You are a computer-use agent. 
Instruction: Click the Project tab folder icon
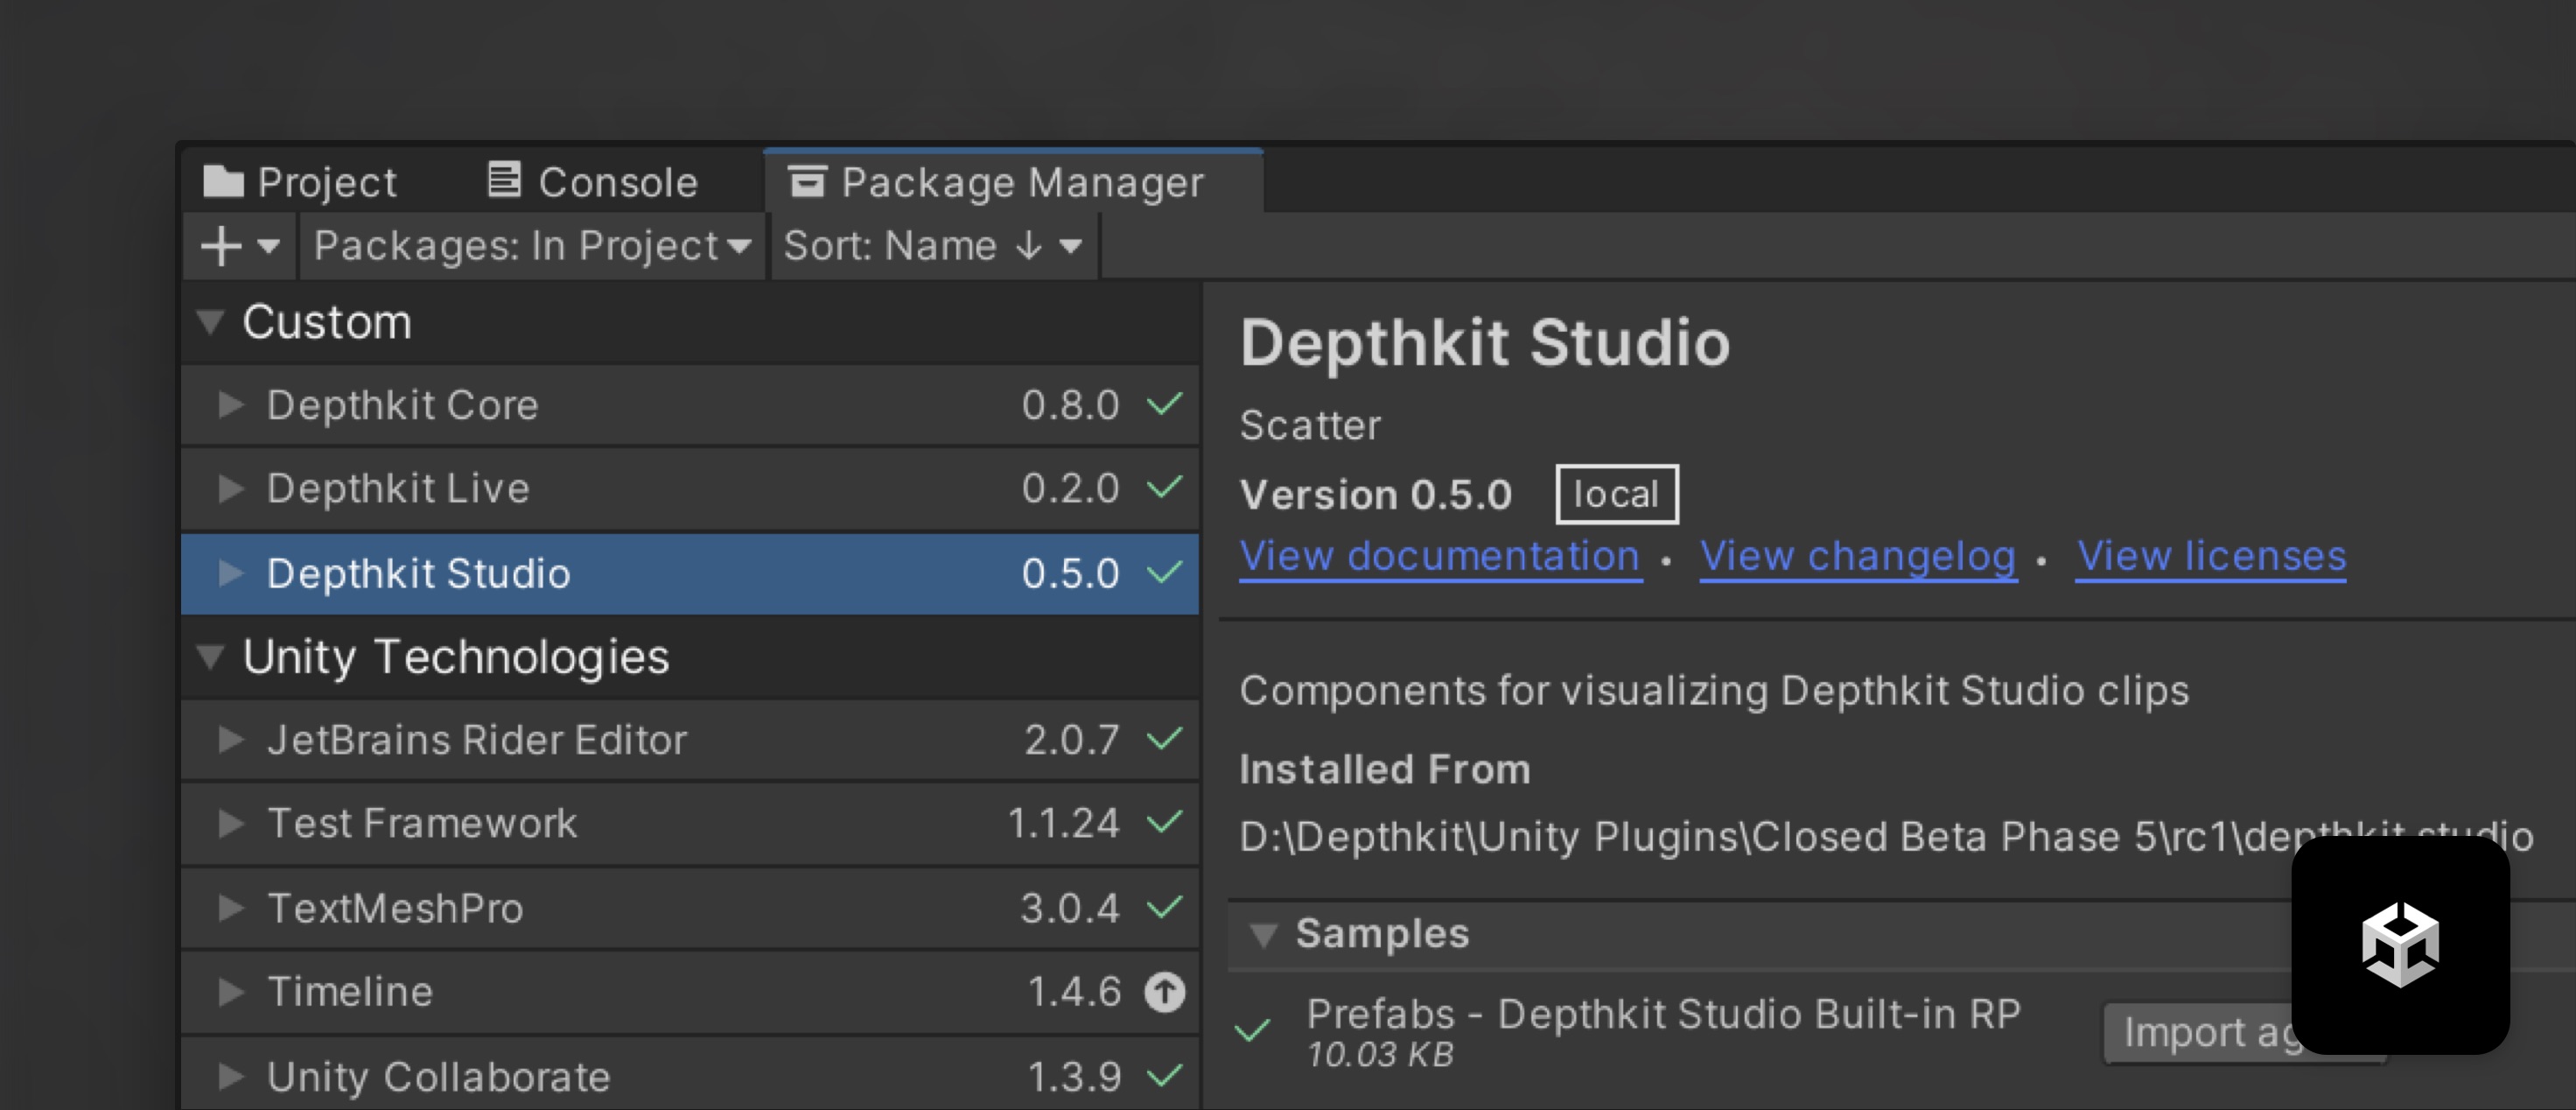pyautogui.click(x=223, y=182)
